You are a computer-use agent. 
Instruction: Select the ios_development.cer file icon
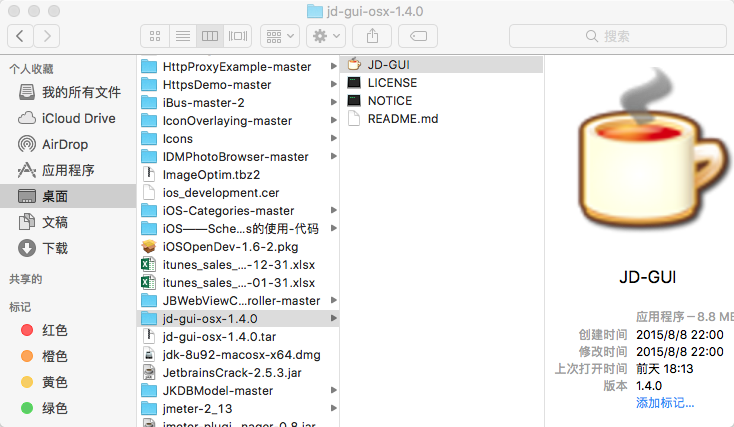point(149,192)
